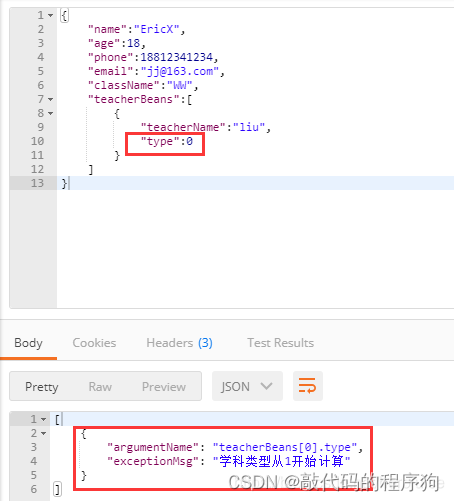Click the "exceptionMsg" key in response
This screenshot has width=454, height=501.
click(x=153, y=461)
